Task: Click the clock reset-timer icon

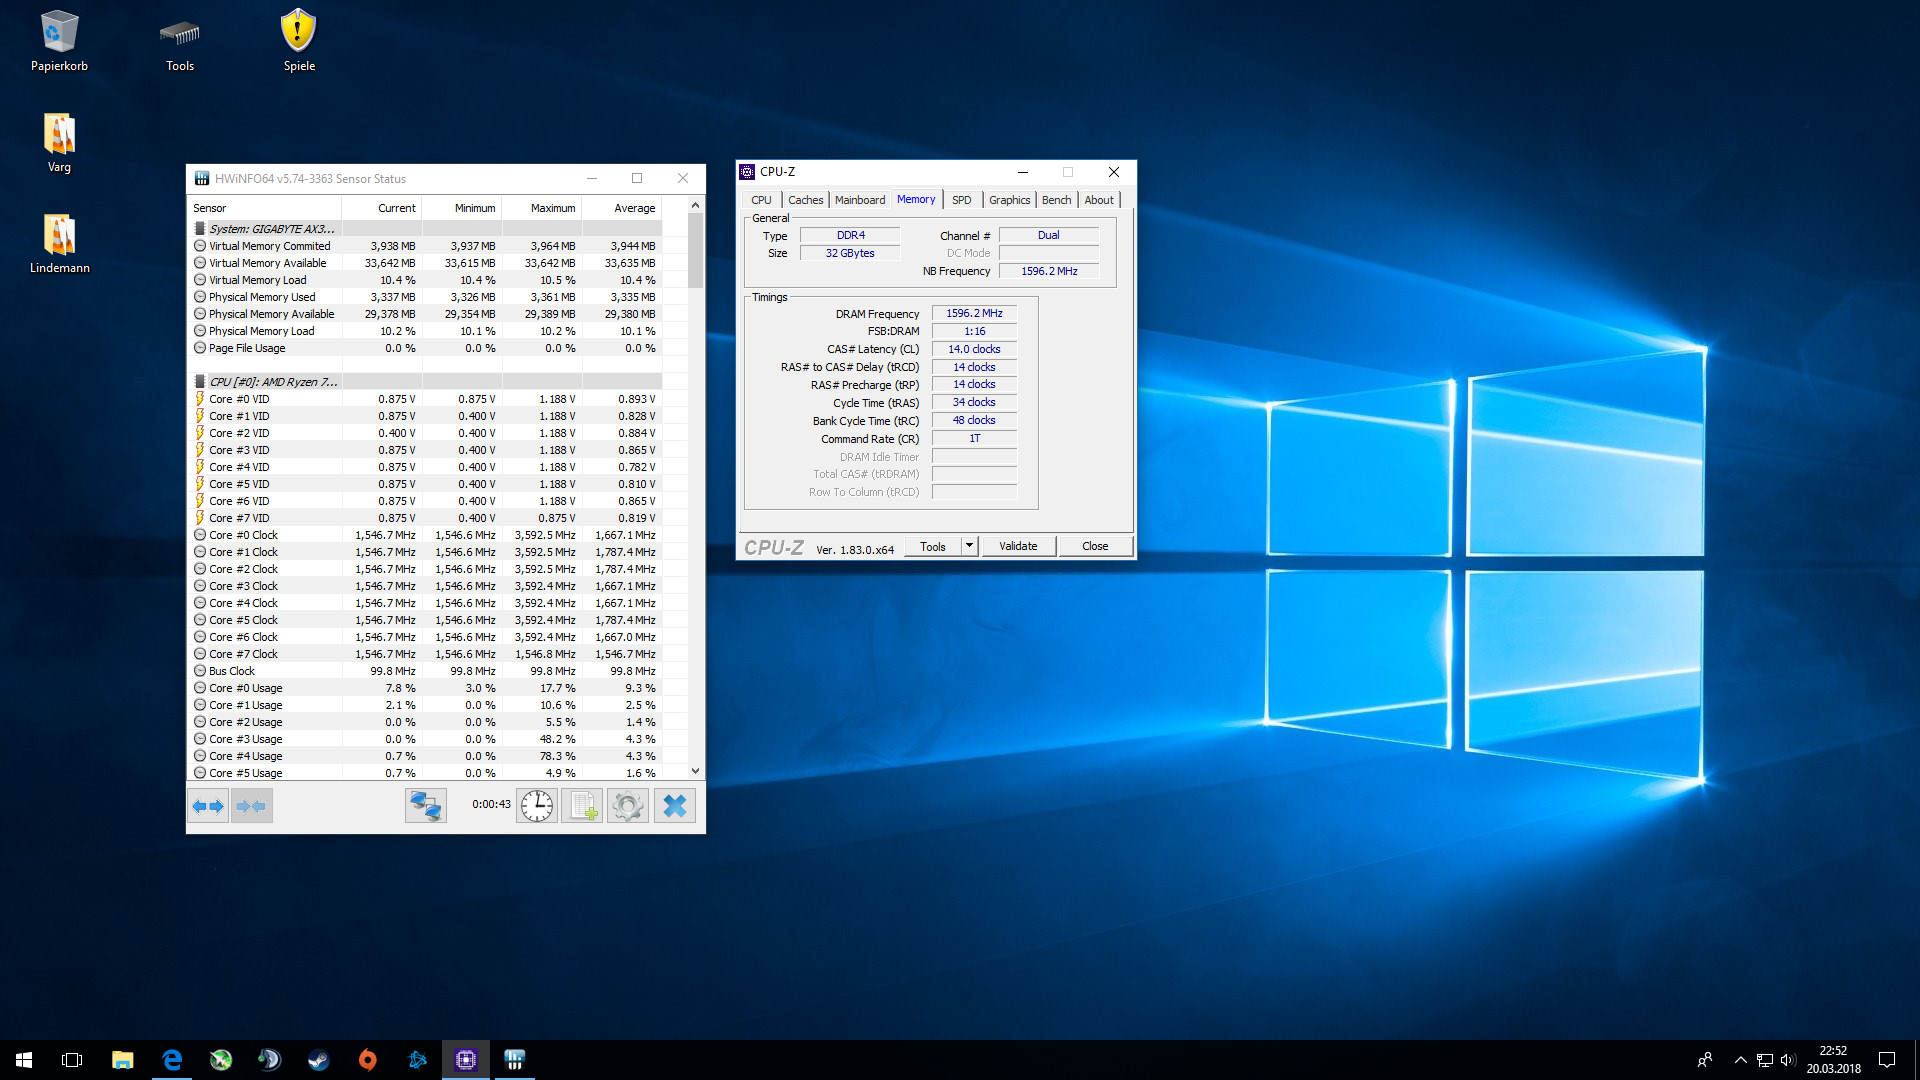Action: (x=537, y=806)
